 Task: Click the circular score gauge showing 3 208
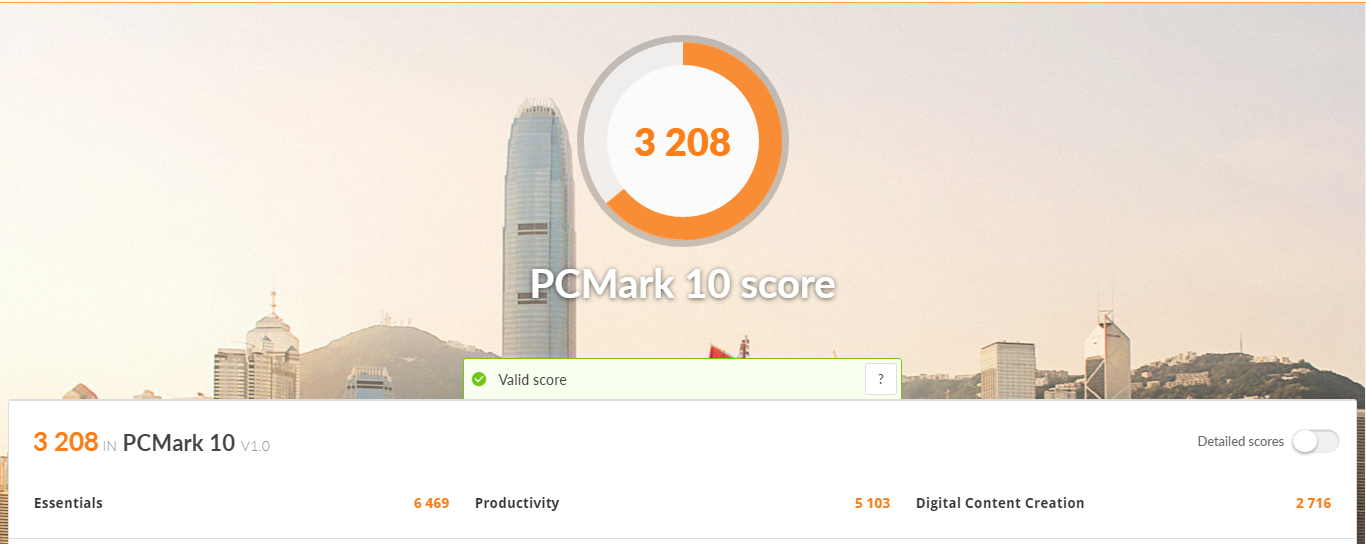coord(683,141)
